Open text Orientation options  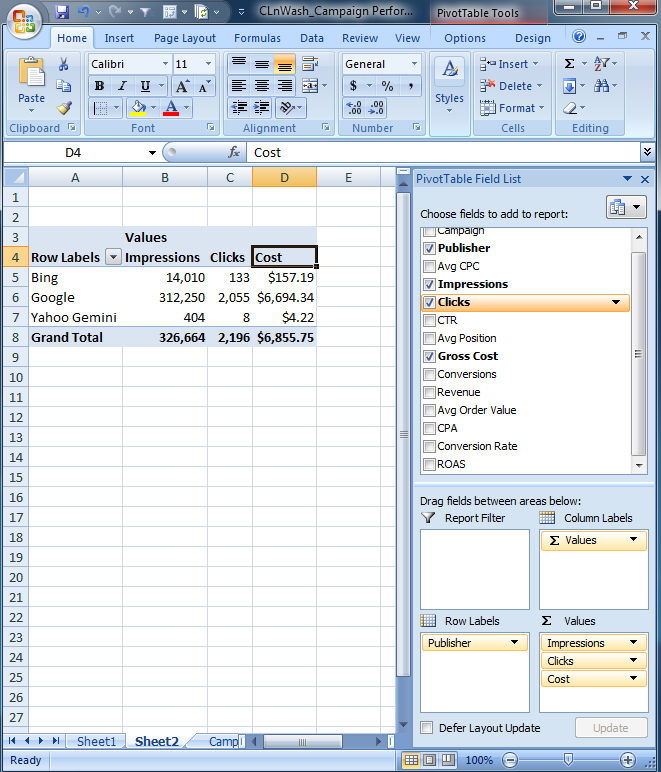click(x=291, y=108)
